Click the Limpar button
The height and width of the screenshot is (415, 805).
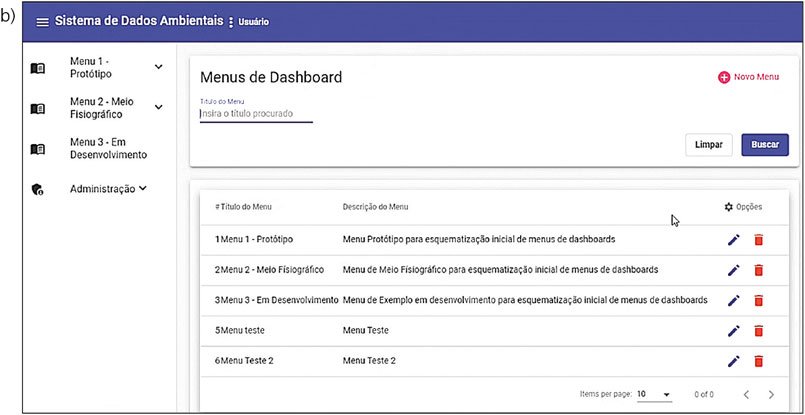tap(709, 145)
